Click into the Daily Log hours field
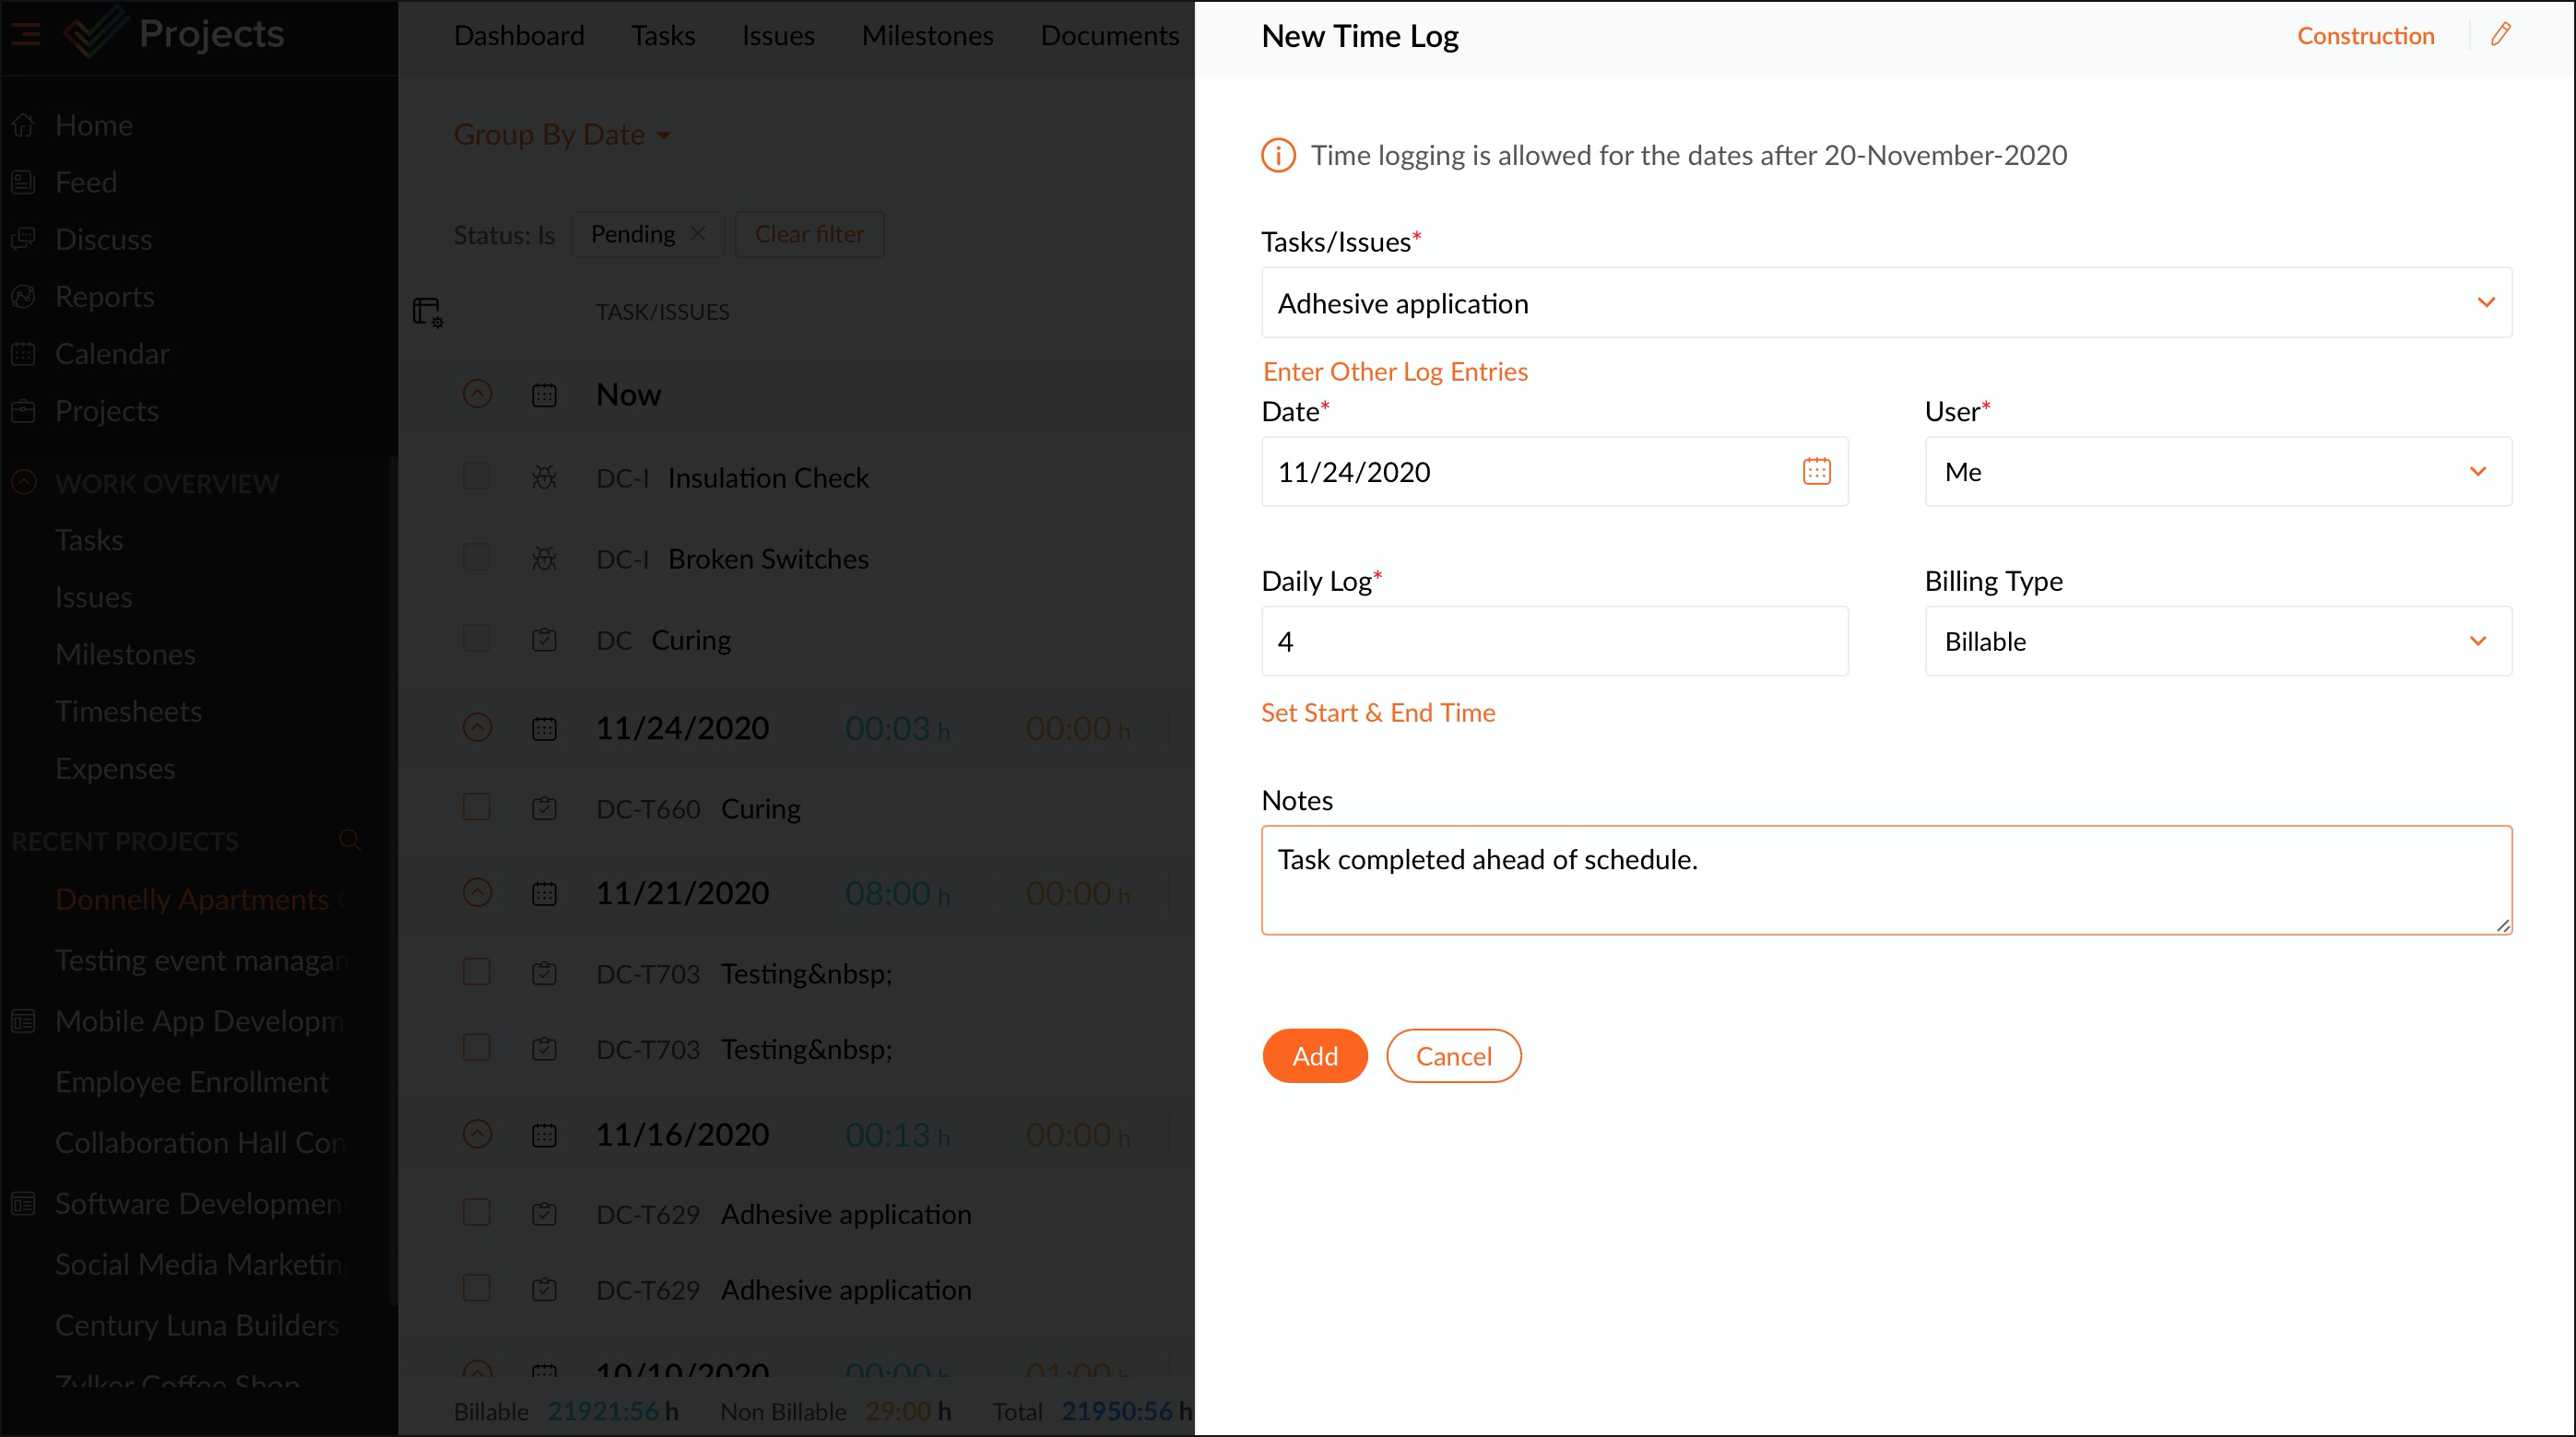The height and width of the screenshot is (1437, 2576). point(1554,641)
